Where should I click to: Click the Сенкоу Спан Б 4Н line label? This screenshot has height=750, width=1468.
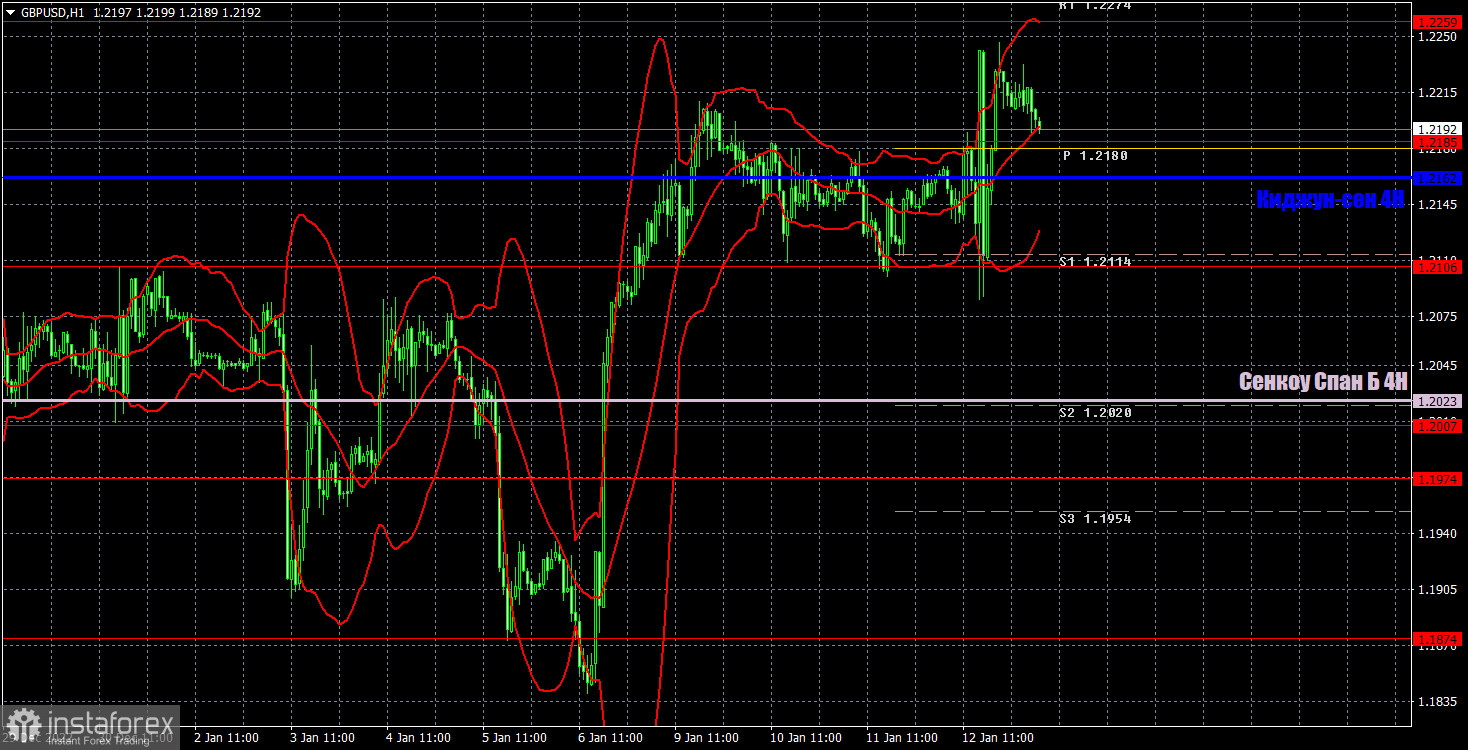tap(1323, 381)
